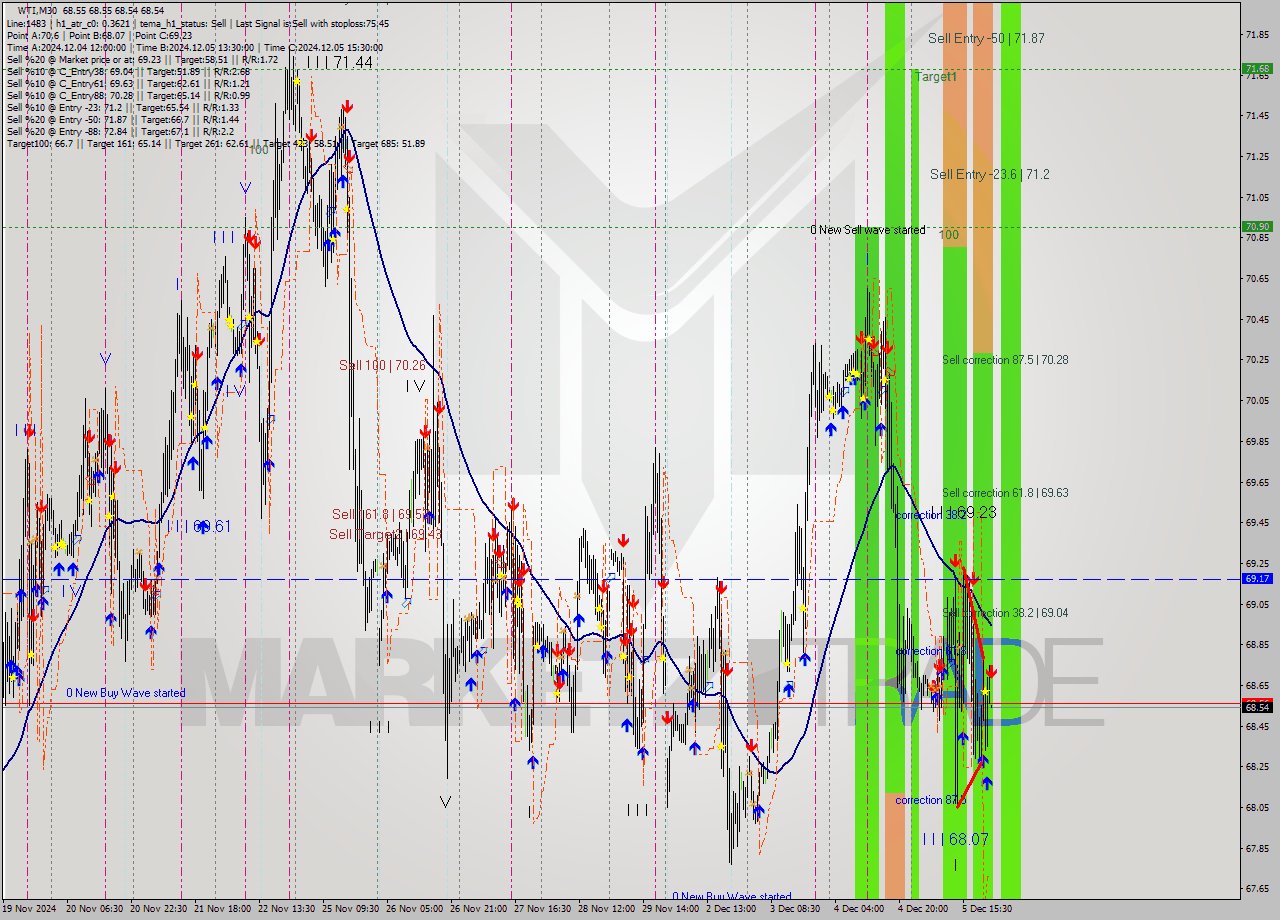The image size is (1280, 920).
Task: Click the '26 Nov 21:00' time label
Action: pyautogui.click(x=479, y=909)
